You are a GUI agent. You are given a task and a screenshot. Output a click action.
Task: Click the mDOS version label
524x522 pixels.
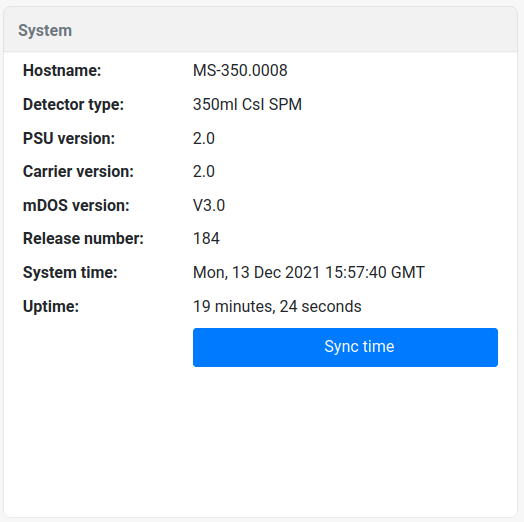(76, 205)
